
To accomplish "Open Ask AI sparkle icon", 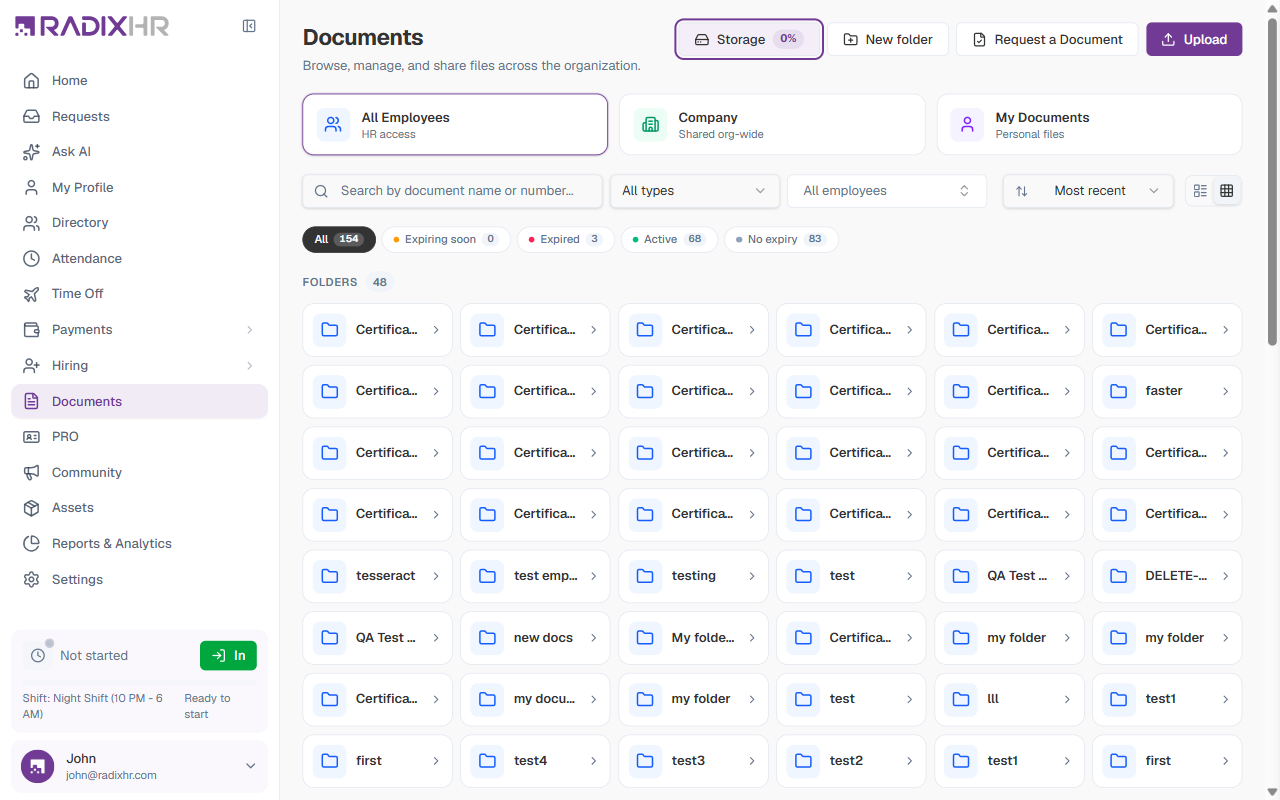I will (x=32, y=152).
